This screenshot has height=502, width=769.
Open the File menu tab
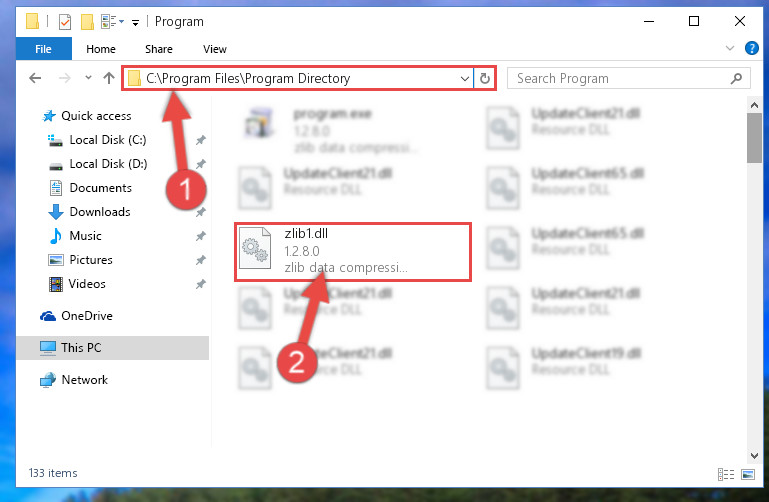click(x=44, y=49)
